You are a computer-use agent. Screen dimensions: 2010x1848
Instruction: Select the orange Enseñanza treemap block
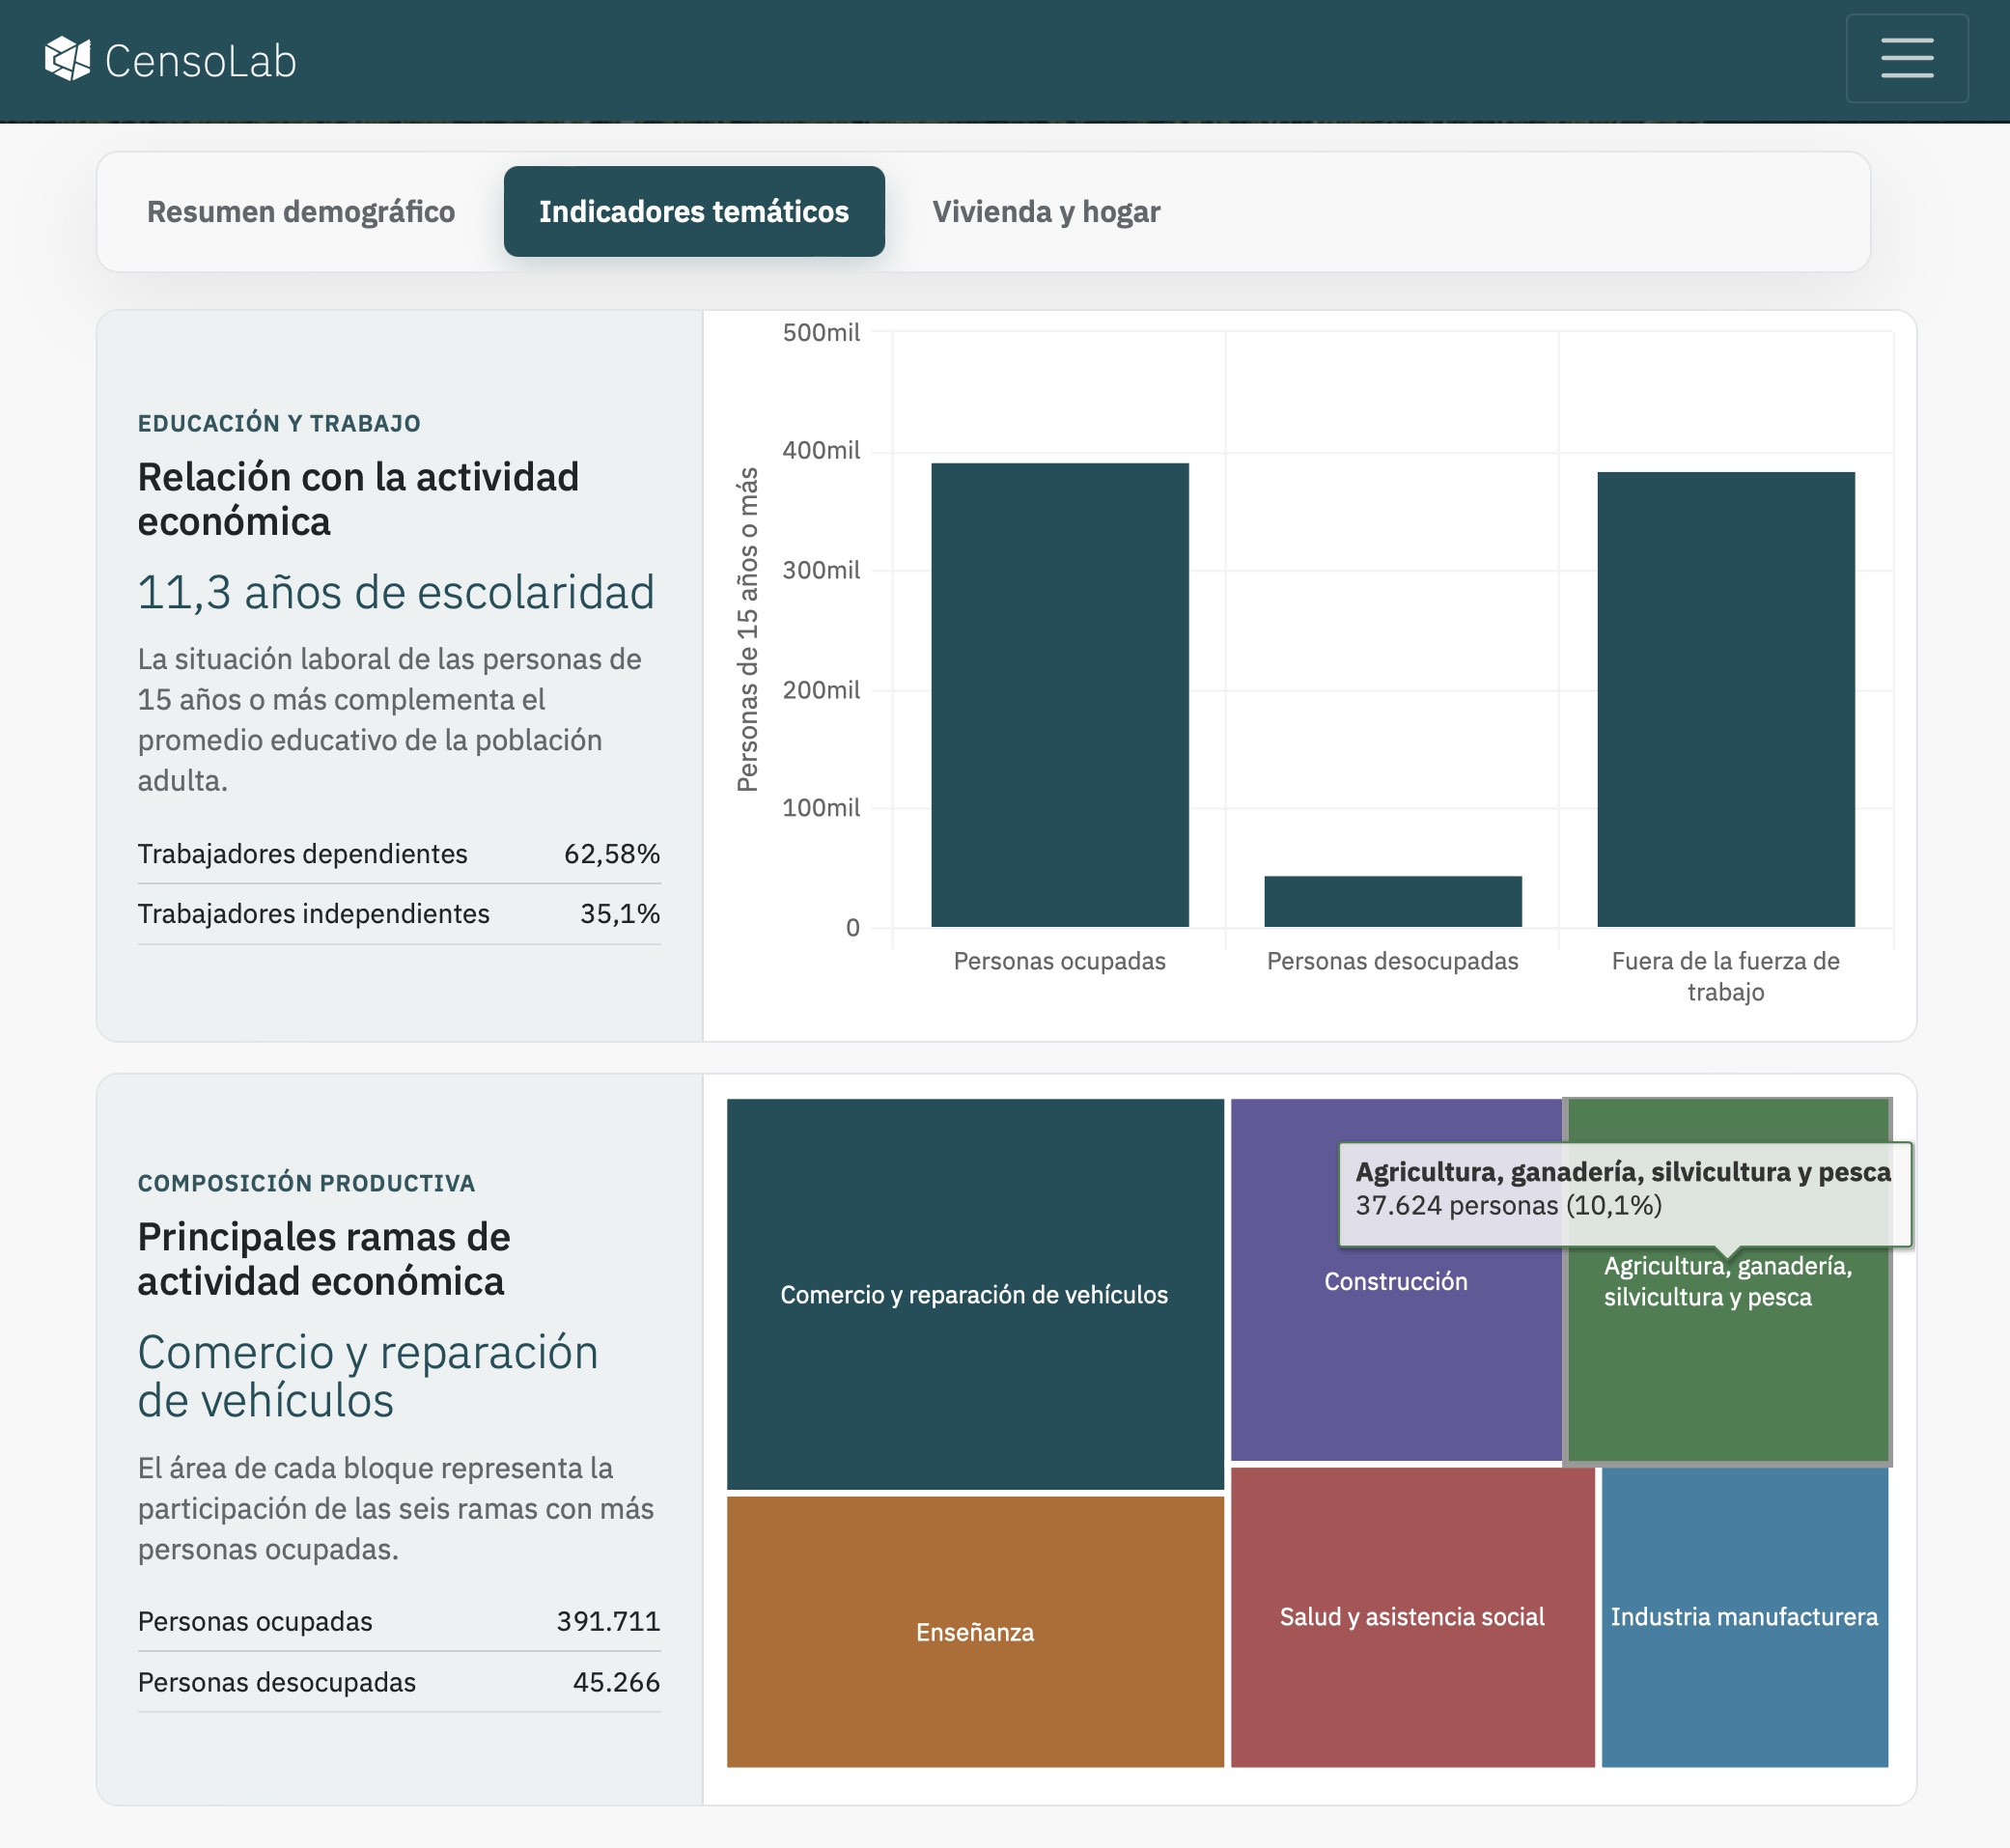975,1631
